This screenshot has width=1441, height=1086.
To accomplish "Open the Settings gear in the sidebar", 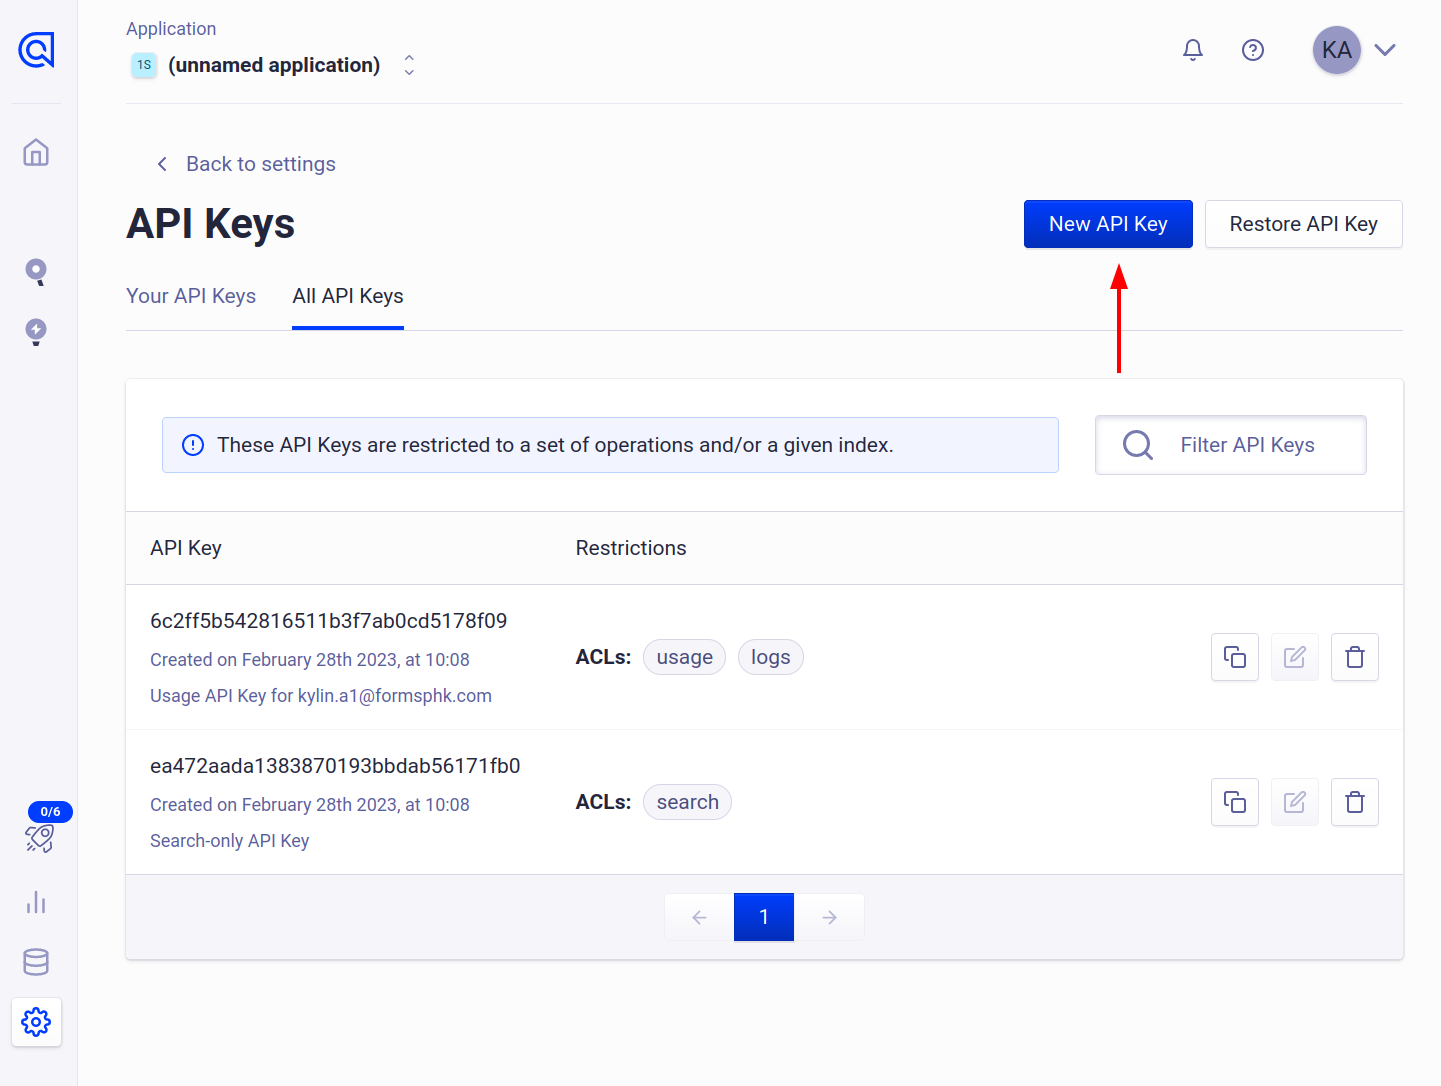I will (36, 1022).
